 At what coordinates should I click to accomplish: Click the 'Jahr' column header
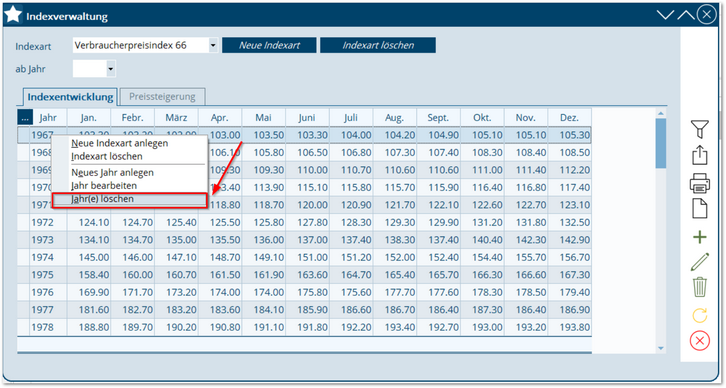coord(49,118)
